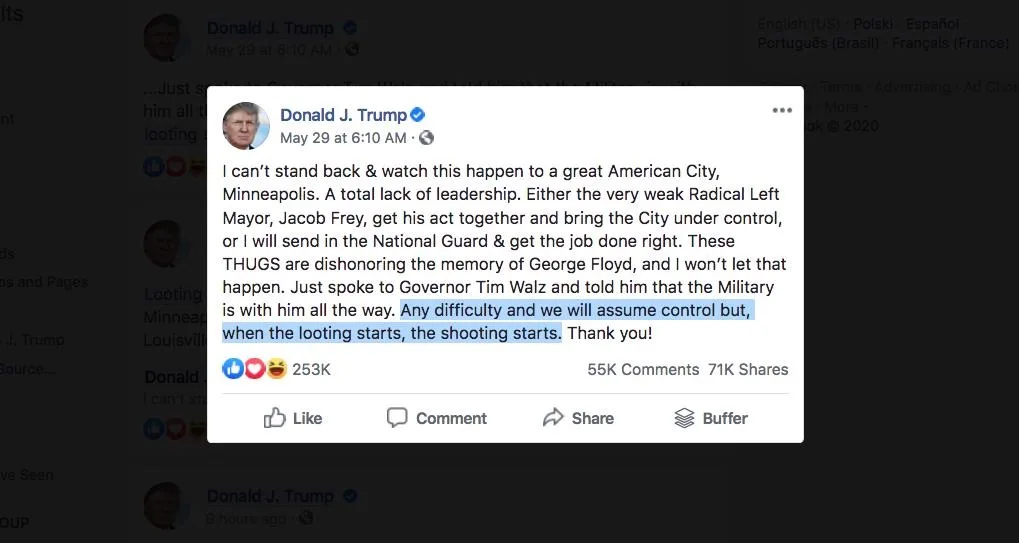This screenshot has width=1019, height=543.
Task: Click the Share arrow icon
Action: click(553, 418)
